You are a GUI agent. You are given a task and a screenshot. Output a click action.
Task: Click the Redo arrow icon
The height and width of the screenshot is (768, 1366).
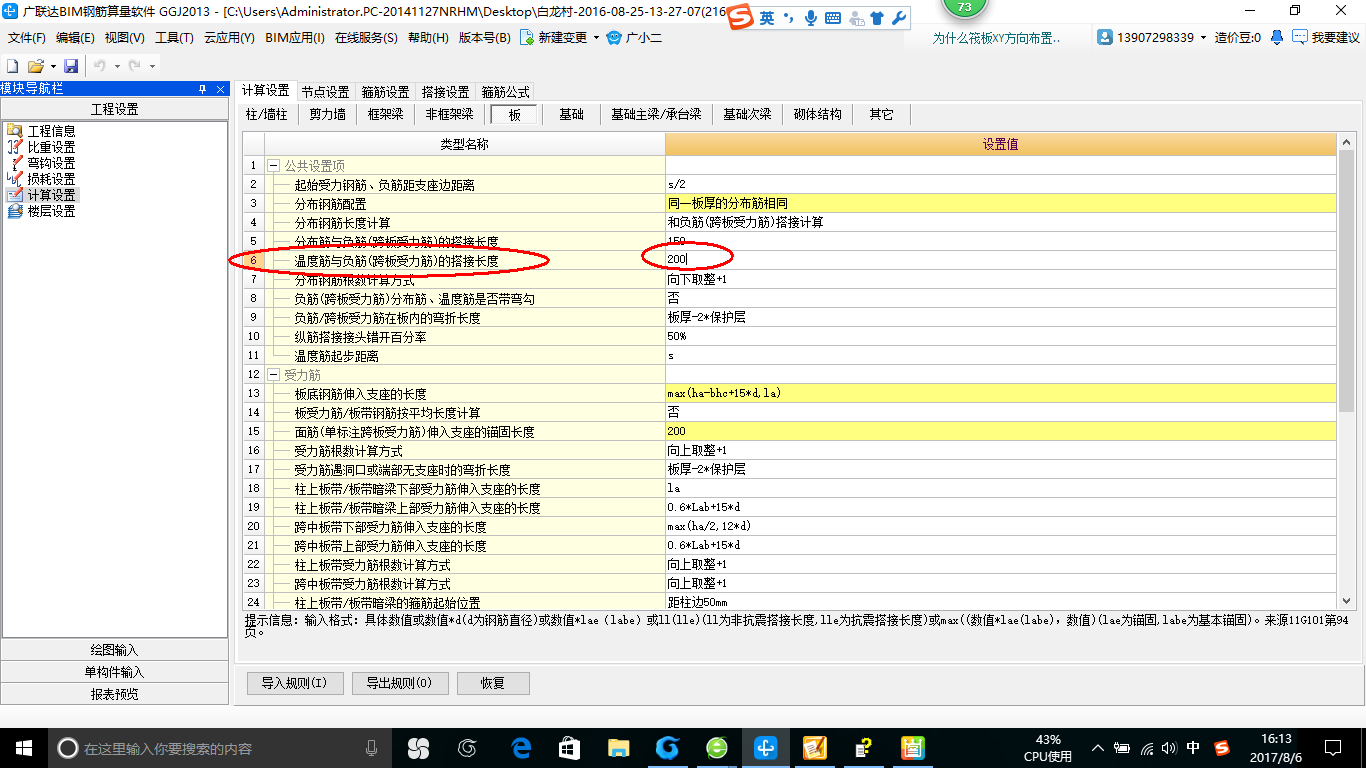134,66
